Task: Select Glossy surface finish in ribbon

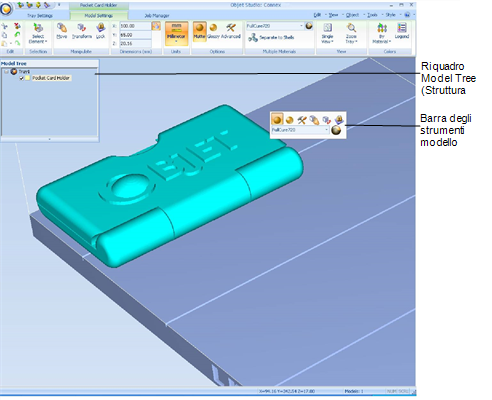Action: (213, 31)
